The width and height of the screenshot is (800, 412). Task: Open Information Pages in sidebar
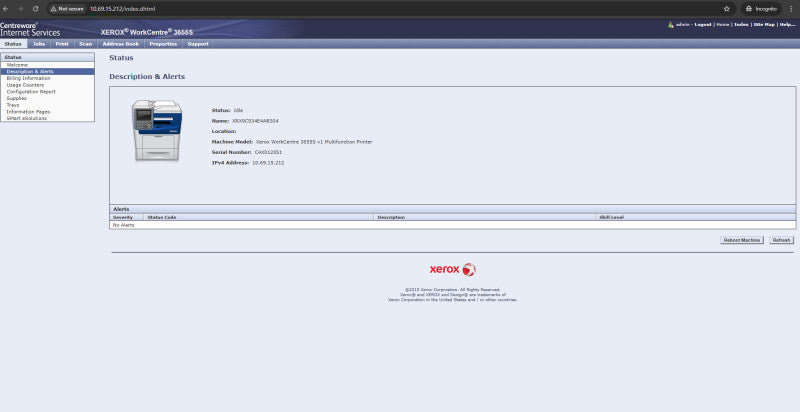pyautogui.click(x=28, y=112)
